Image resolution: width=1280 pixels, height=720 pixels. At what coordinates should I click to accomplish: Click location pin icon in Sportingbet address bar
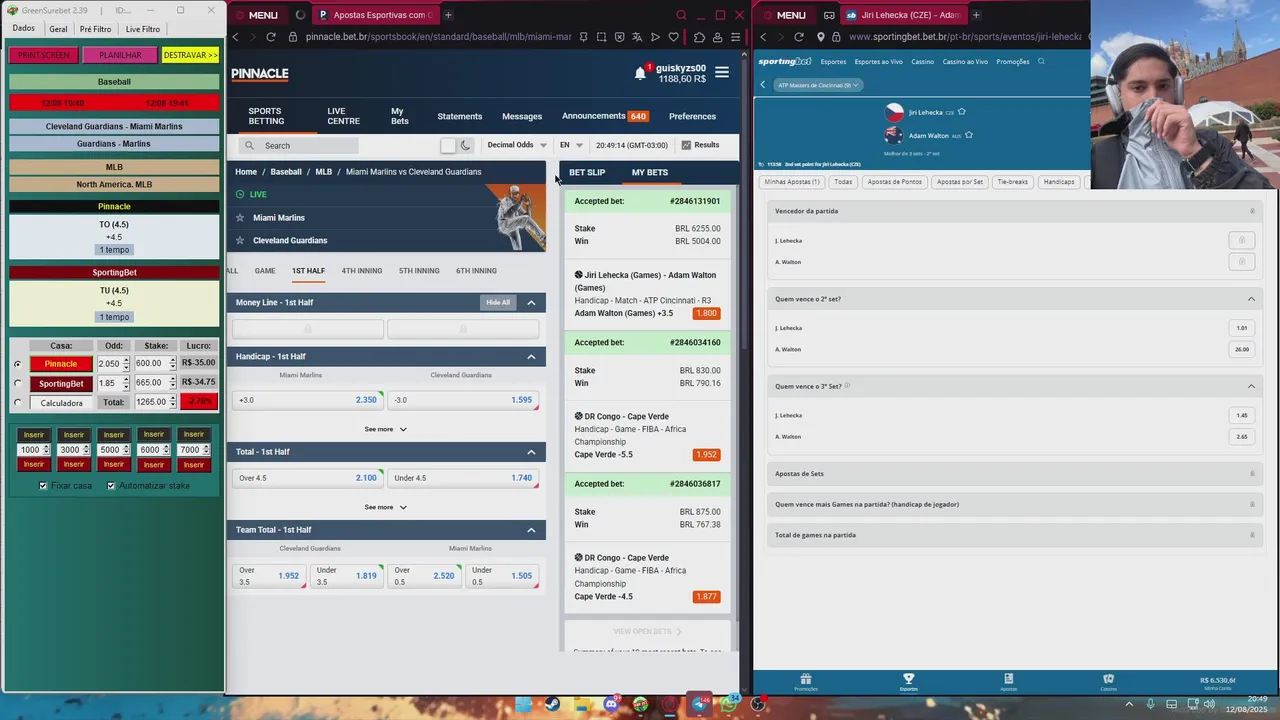pyautogui.click(x=821, y=37)
